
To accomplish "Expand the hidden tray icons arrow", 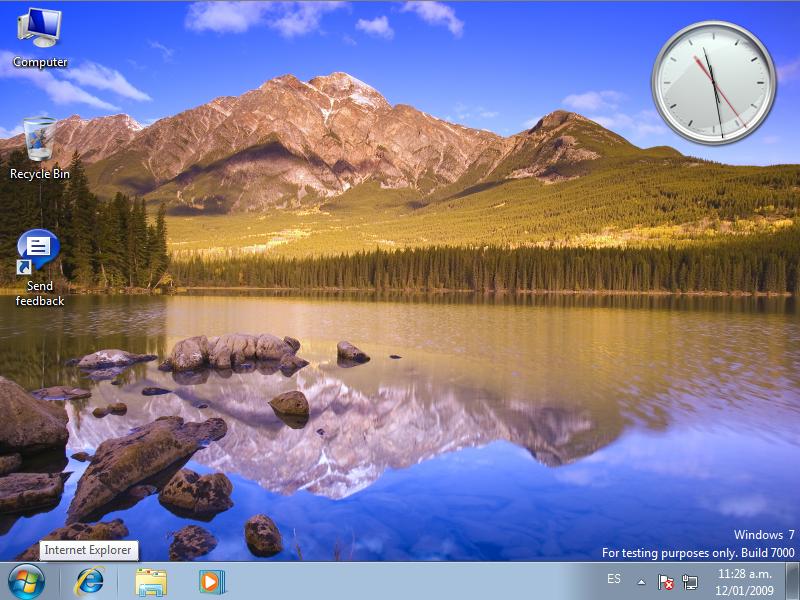I will point(641,581).
